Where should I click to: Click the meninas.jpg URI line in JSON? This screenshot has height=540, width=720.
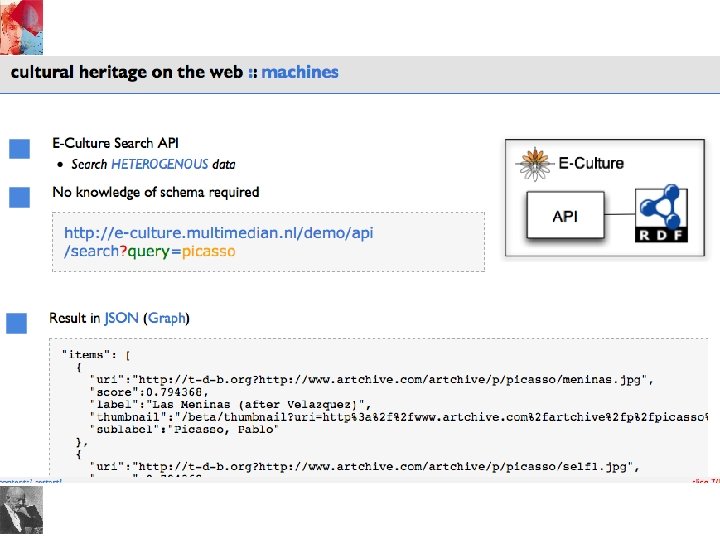pos(372,379)
